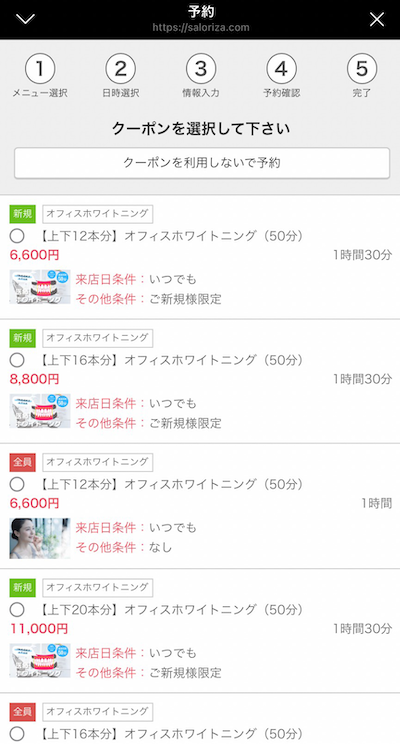
Task: Select 上下16本分 8,800円 coupon radio
Action: point(17,360)
